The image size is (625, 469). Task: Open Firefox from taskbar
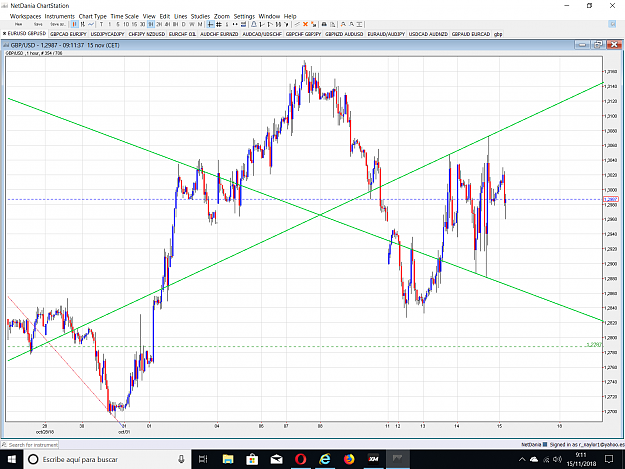[349, 459]
